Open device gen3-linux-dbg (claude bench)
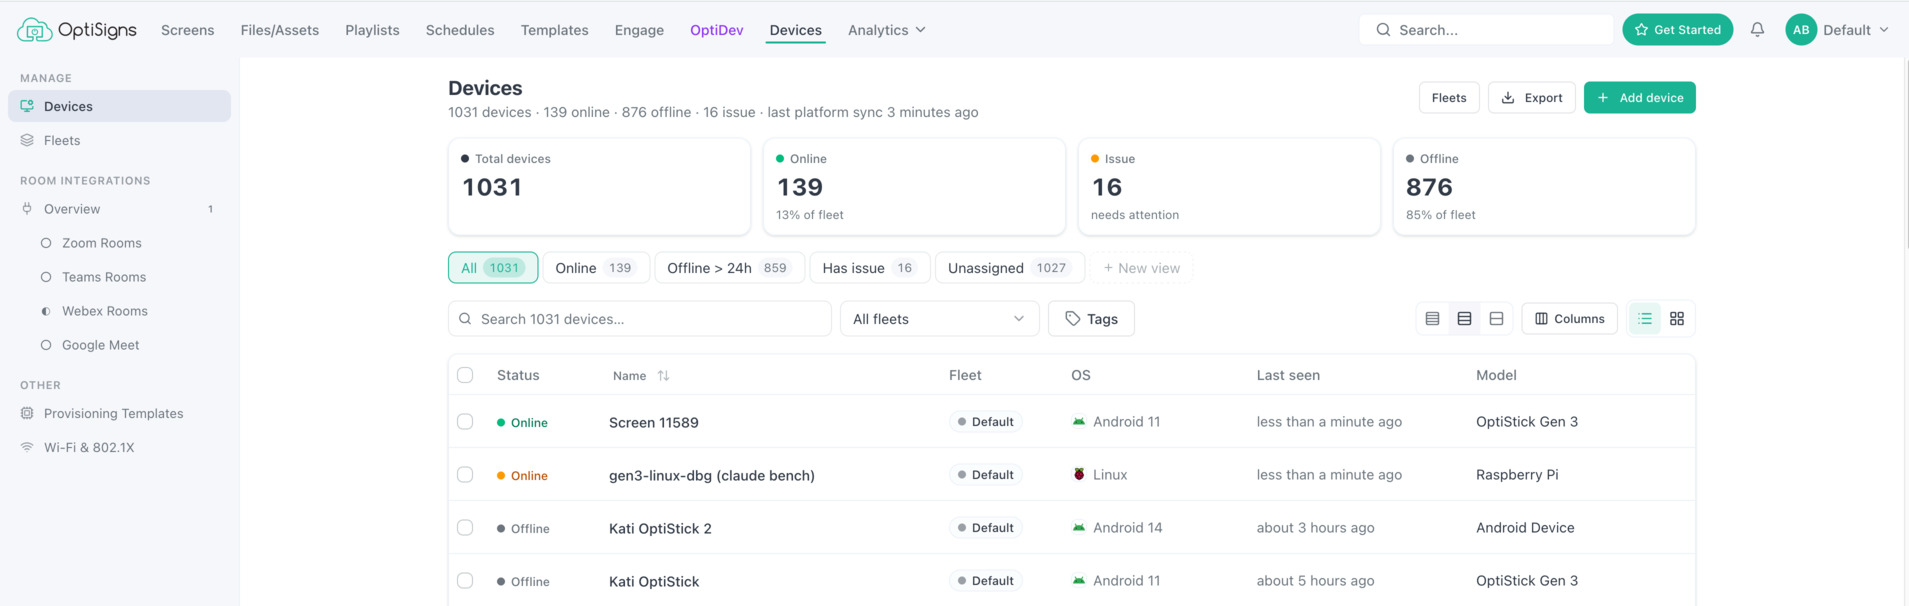The height and width of the screenshot is (606, 1909). (x=712, y=475)
